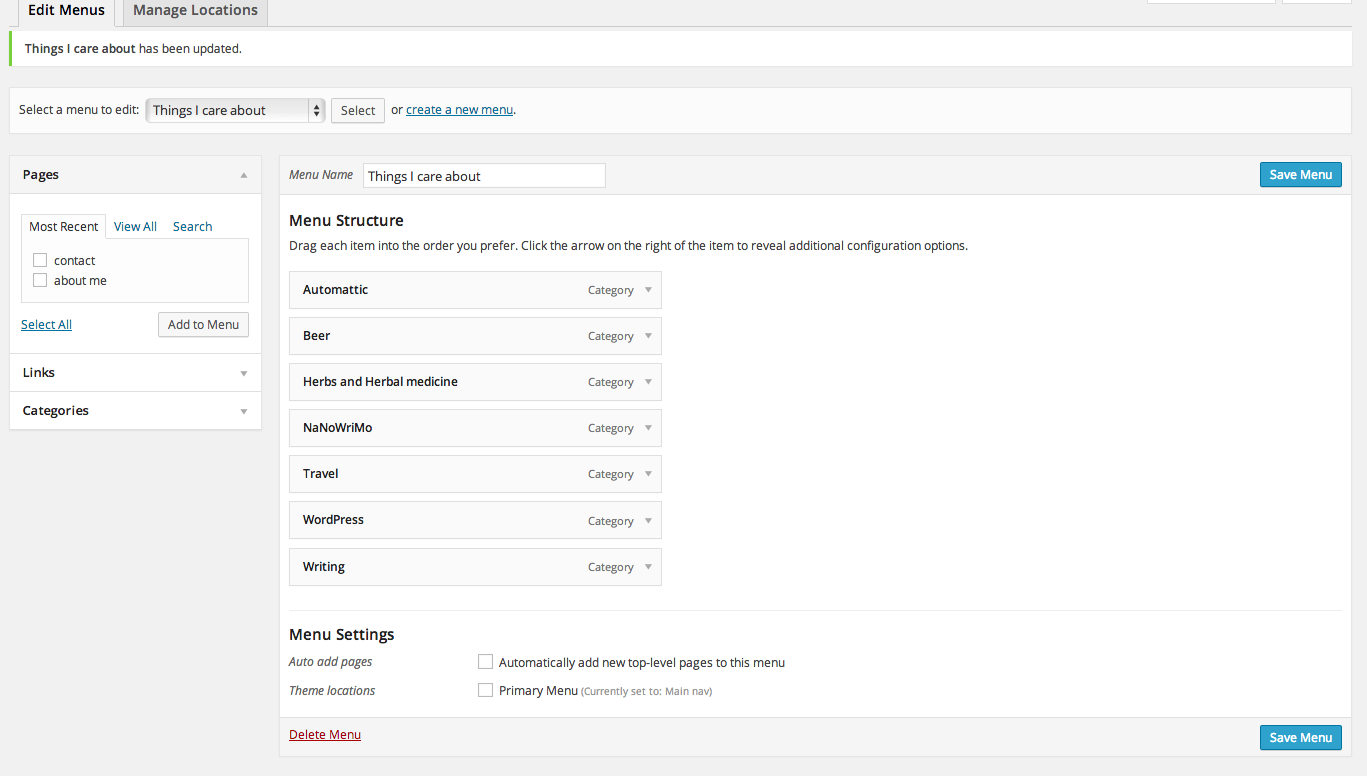Expand the NaNoWriMo item arrow
1367x776 pixels.
[x=648, y=428]
